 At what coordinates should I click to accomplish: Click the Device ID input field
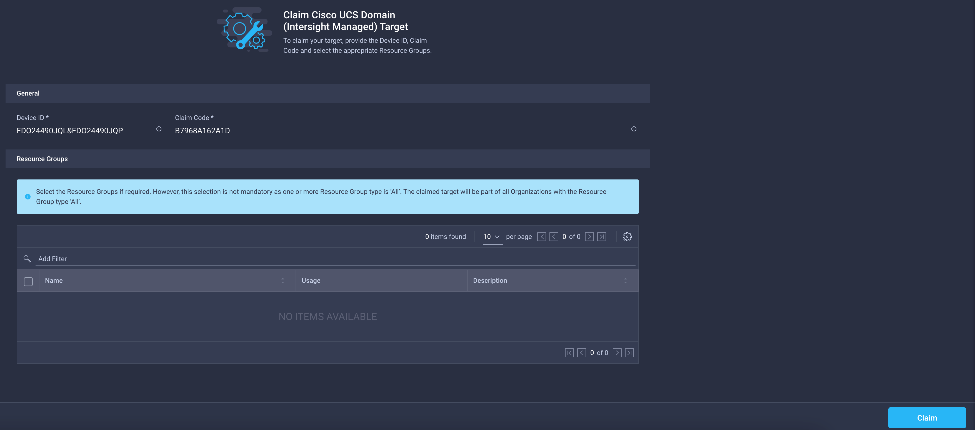(85, 130)
